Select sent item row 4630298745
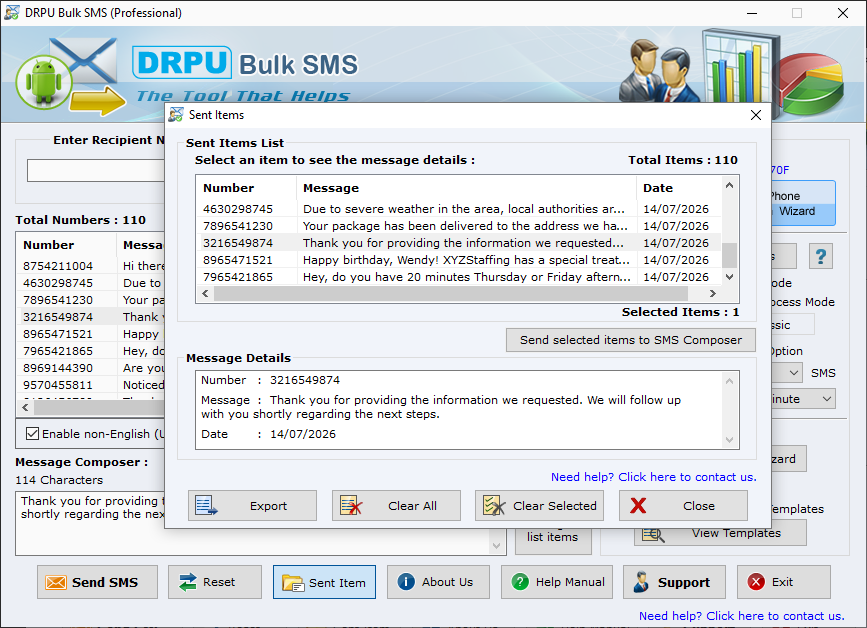 coord(459,209)
